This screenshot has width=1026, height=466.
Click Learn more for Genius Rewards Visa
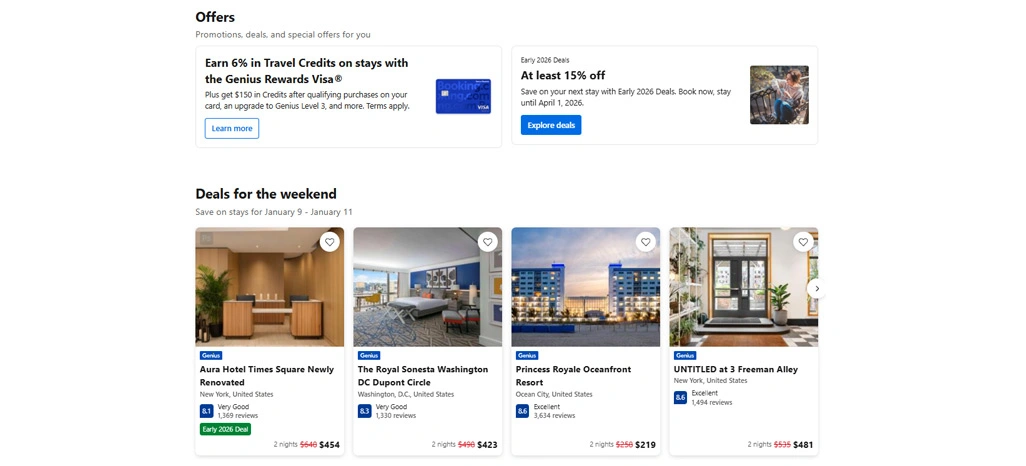point(232,128)
